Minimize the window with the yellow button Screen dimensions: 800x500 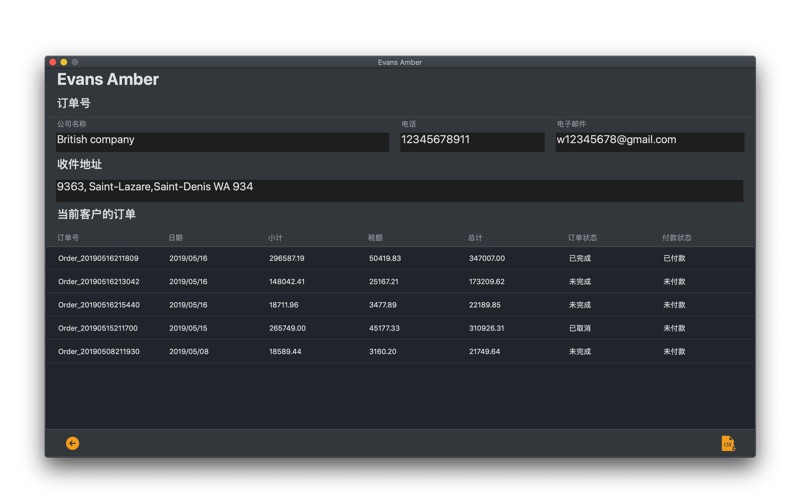coord(64,62)
